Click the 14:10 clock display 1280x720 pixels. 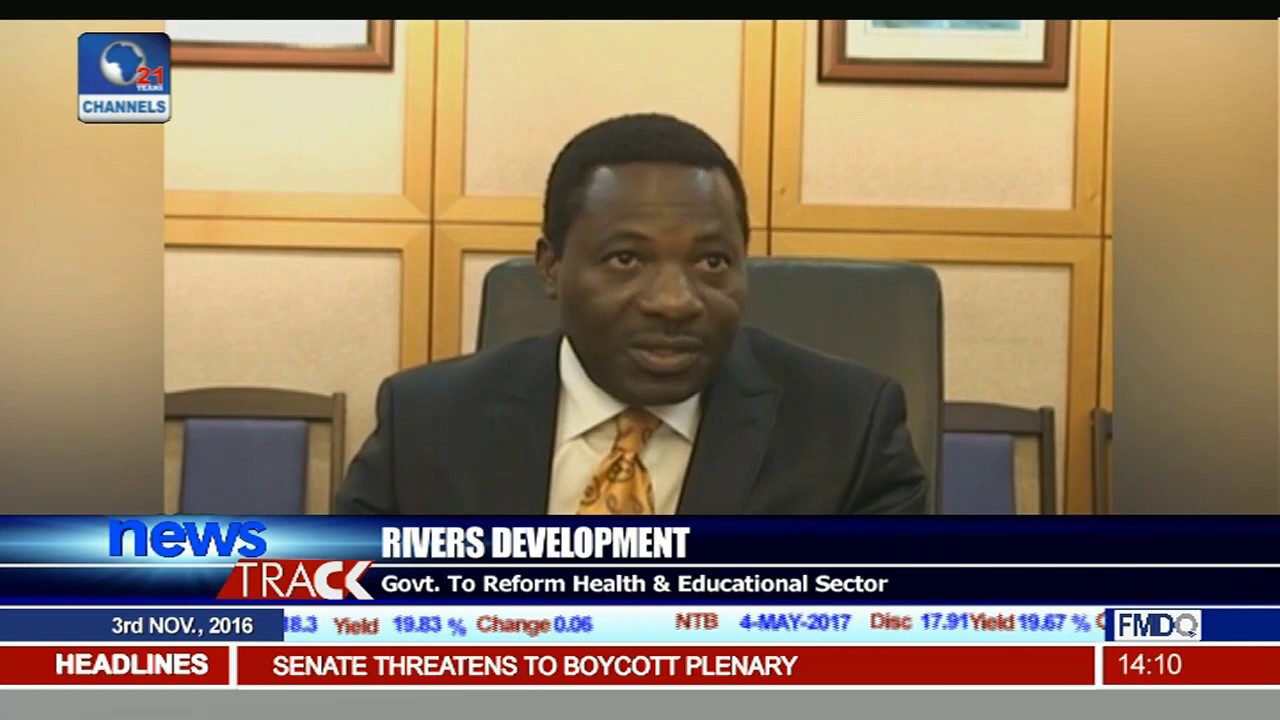point(1149,665)
